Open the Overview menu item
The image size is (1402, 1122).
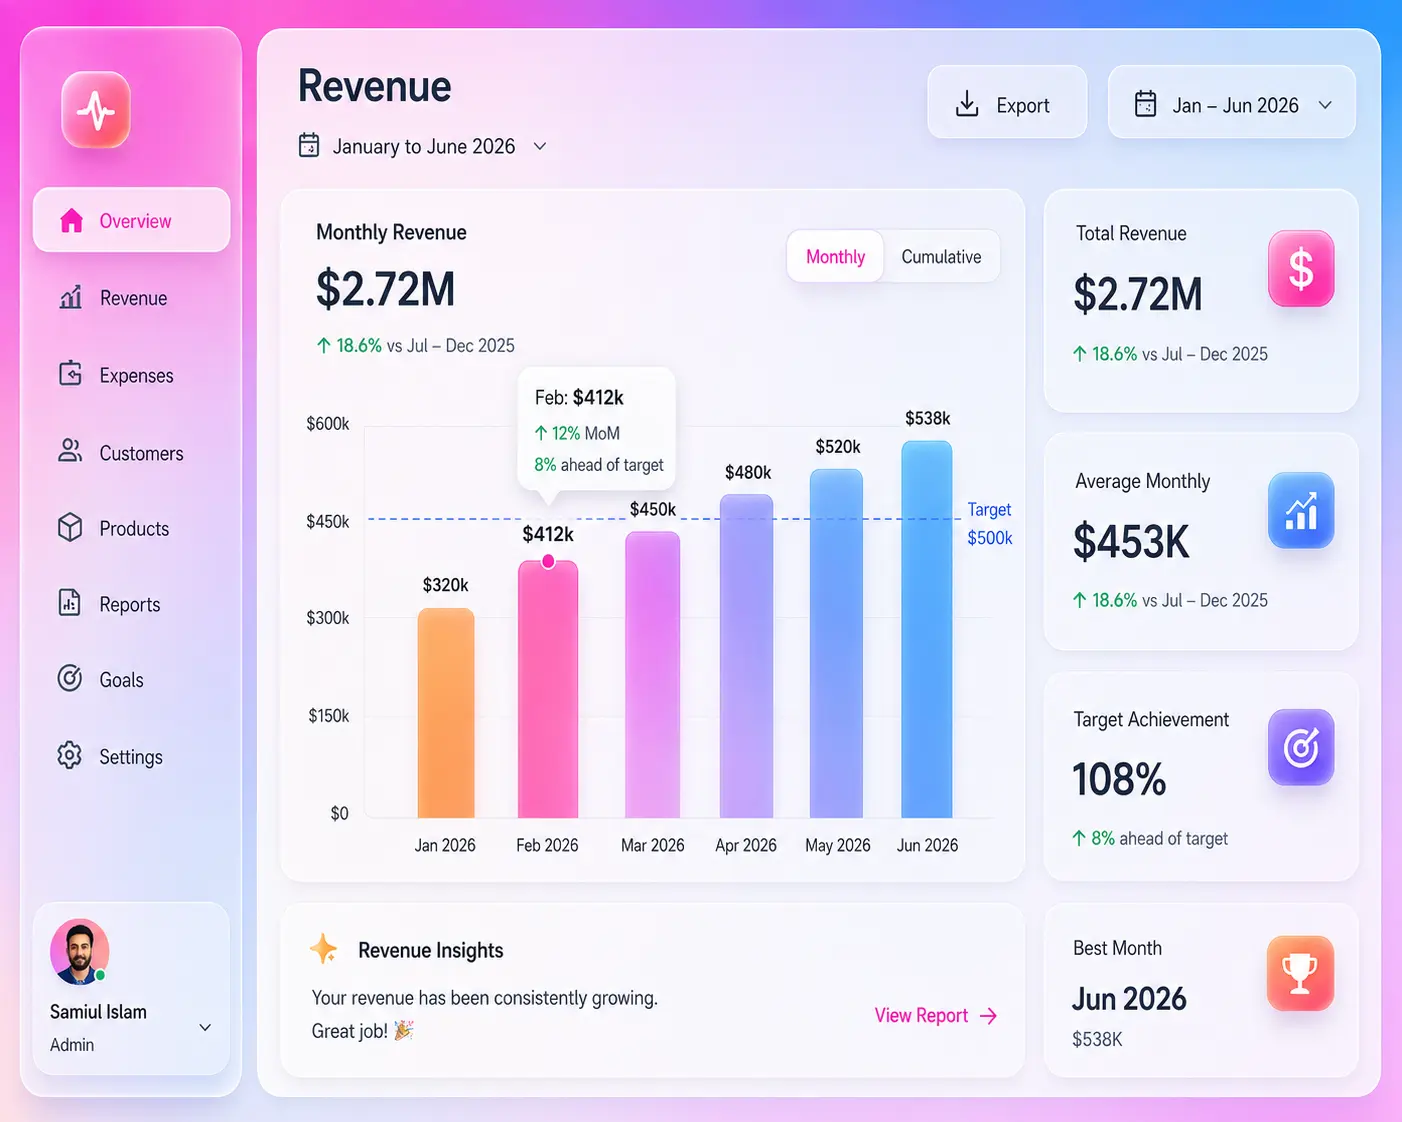pyautogui.click(x=132, y=220)
